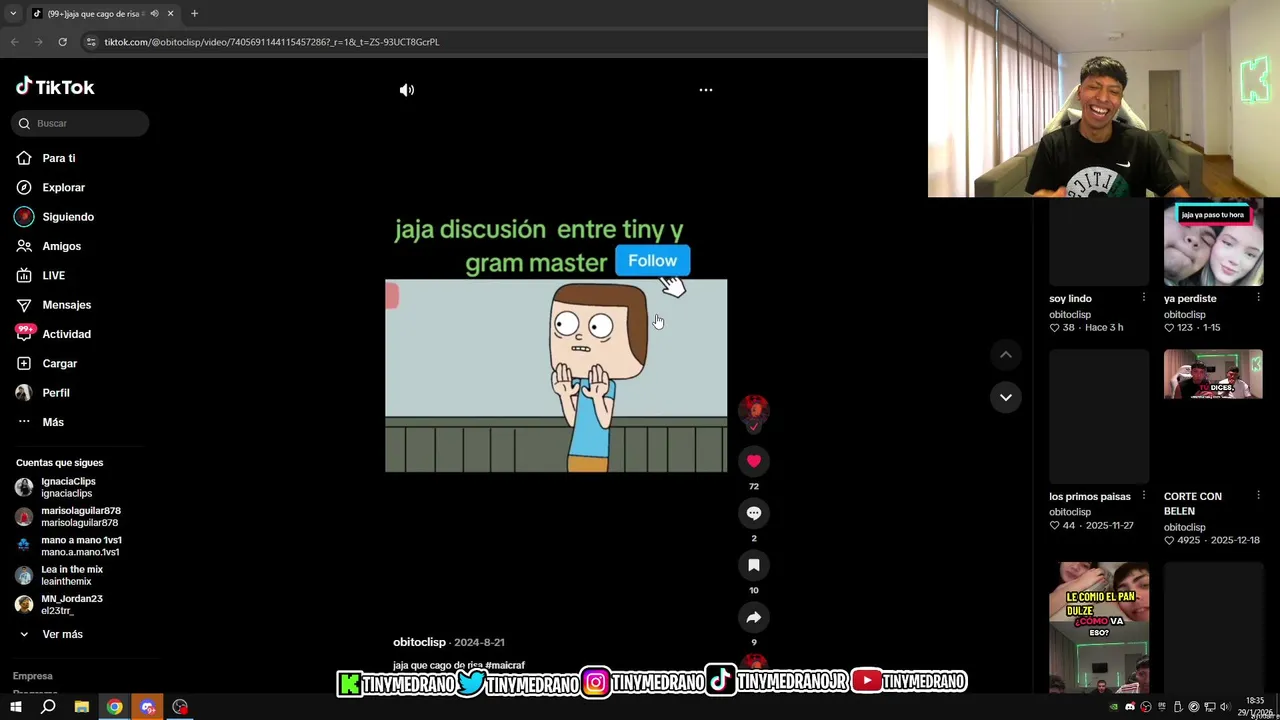The image size is (1280, 720).
Task: Open the LE COMIO EL PAN DULCE thumbnail
Action: (x=1099, y=626)
